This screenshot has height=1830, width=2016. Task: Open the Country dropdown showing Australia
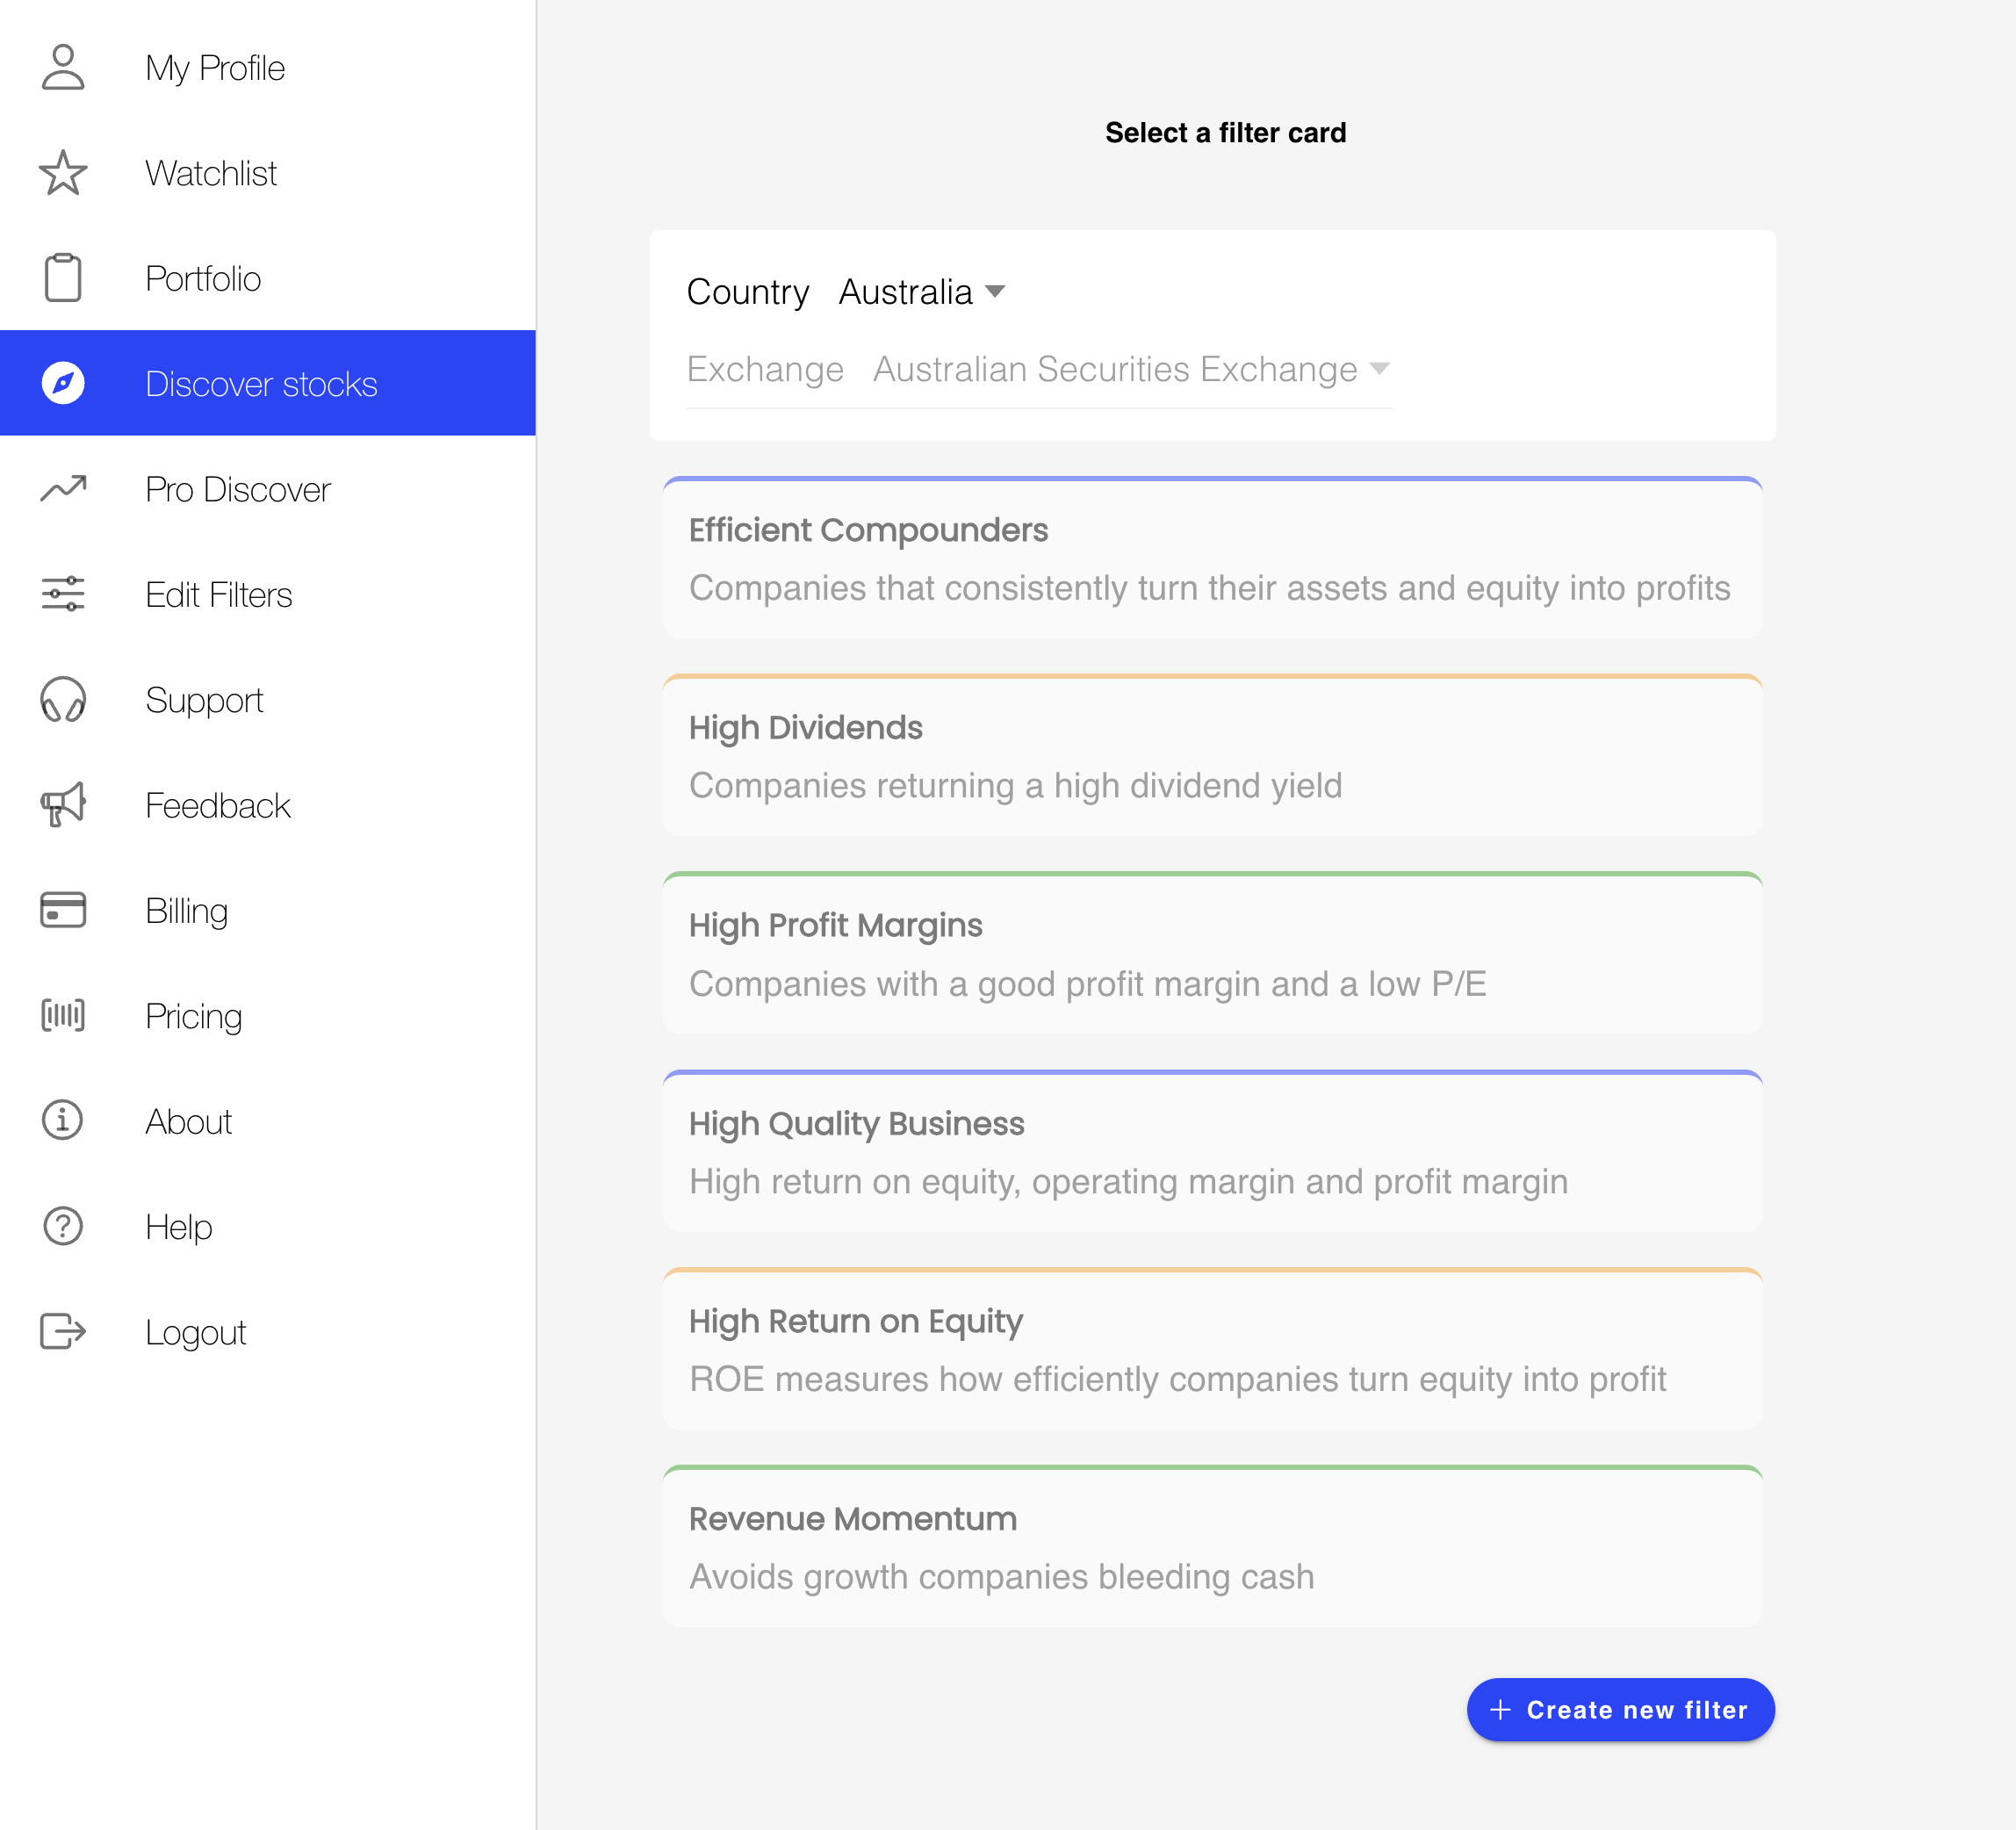pos(920,292)
